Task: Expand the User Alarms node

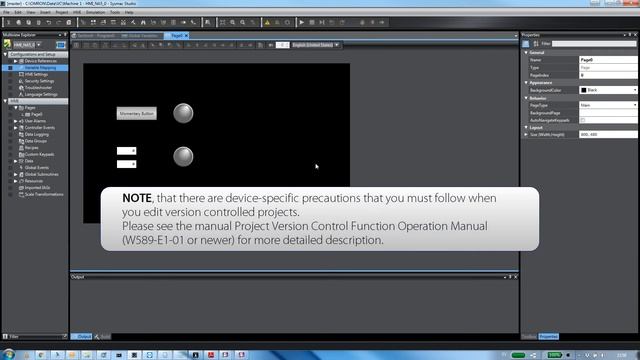Action: pyautogui.click(x=16, y=121)
